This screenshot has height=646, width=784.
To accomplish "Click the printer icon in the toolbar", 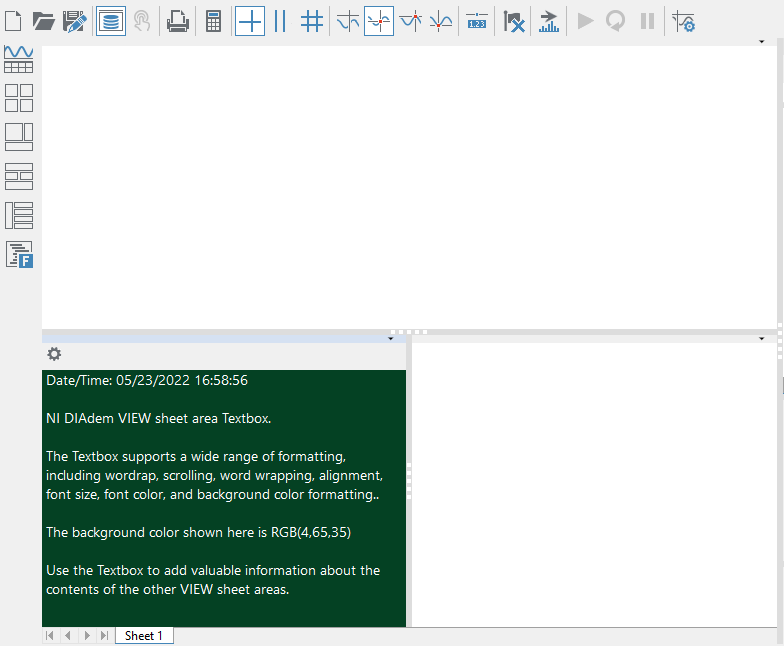I will click(x=177, y=20).
